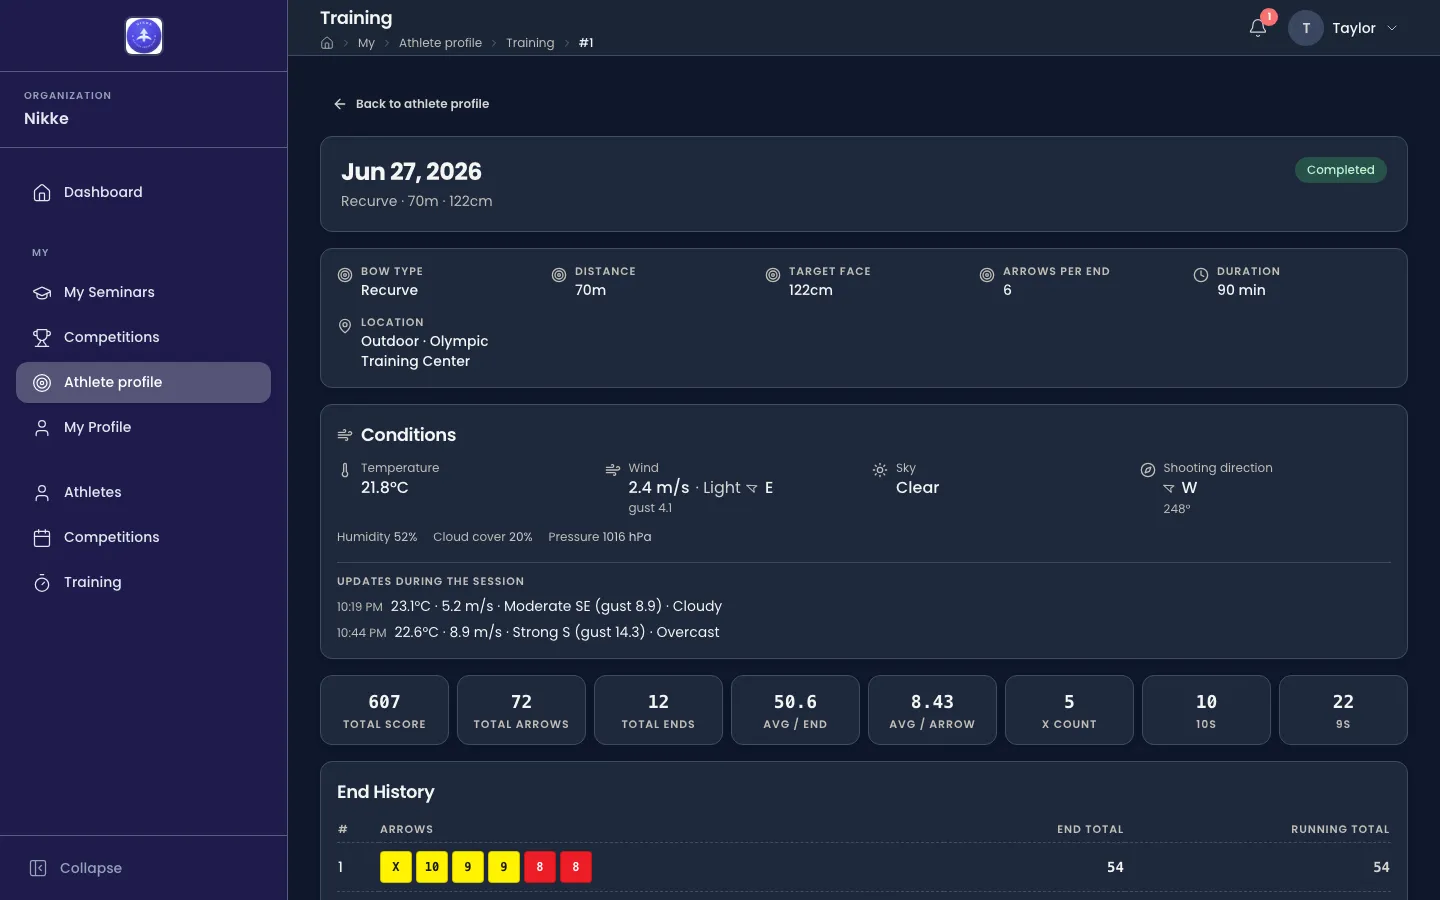1440x900 pixels.
Task: Open My Profile in the sidebar
Action: [x=143, y=427]
